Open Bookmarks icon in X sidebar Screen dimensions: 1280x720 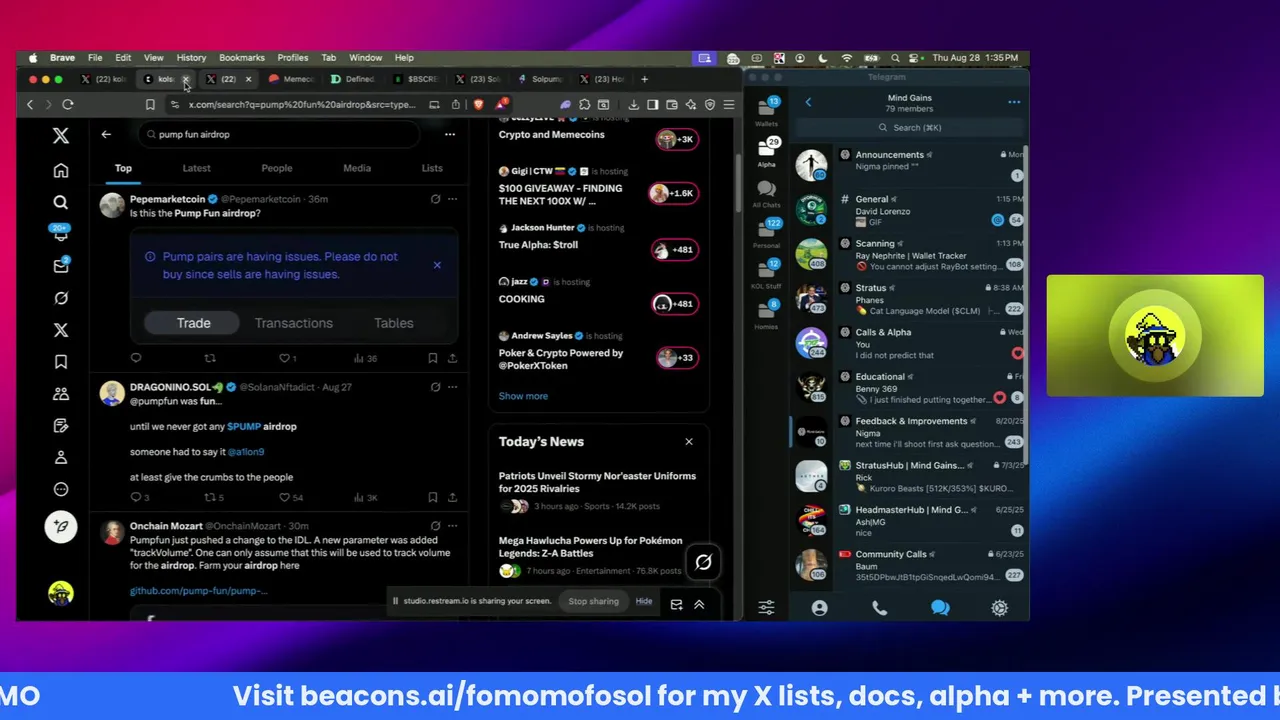(x=61, y=362)
